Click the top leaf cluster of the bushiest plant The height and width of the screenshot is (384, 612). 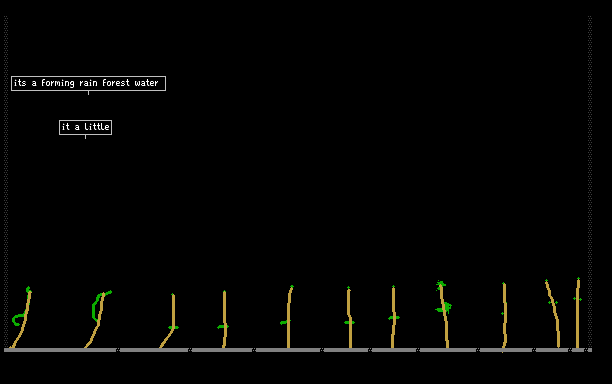[441, 285]
